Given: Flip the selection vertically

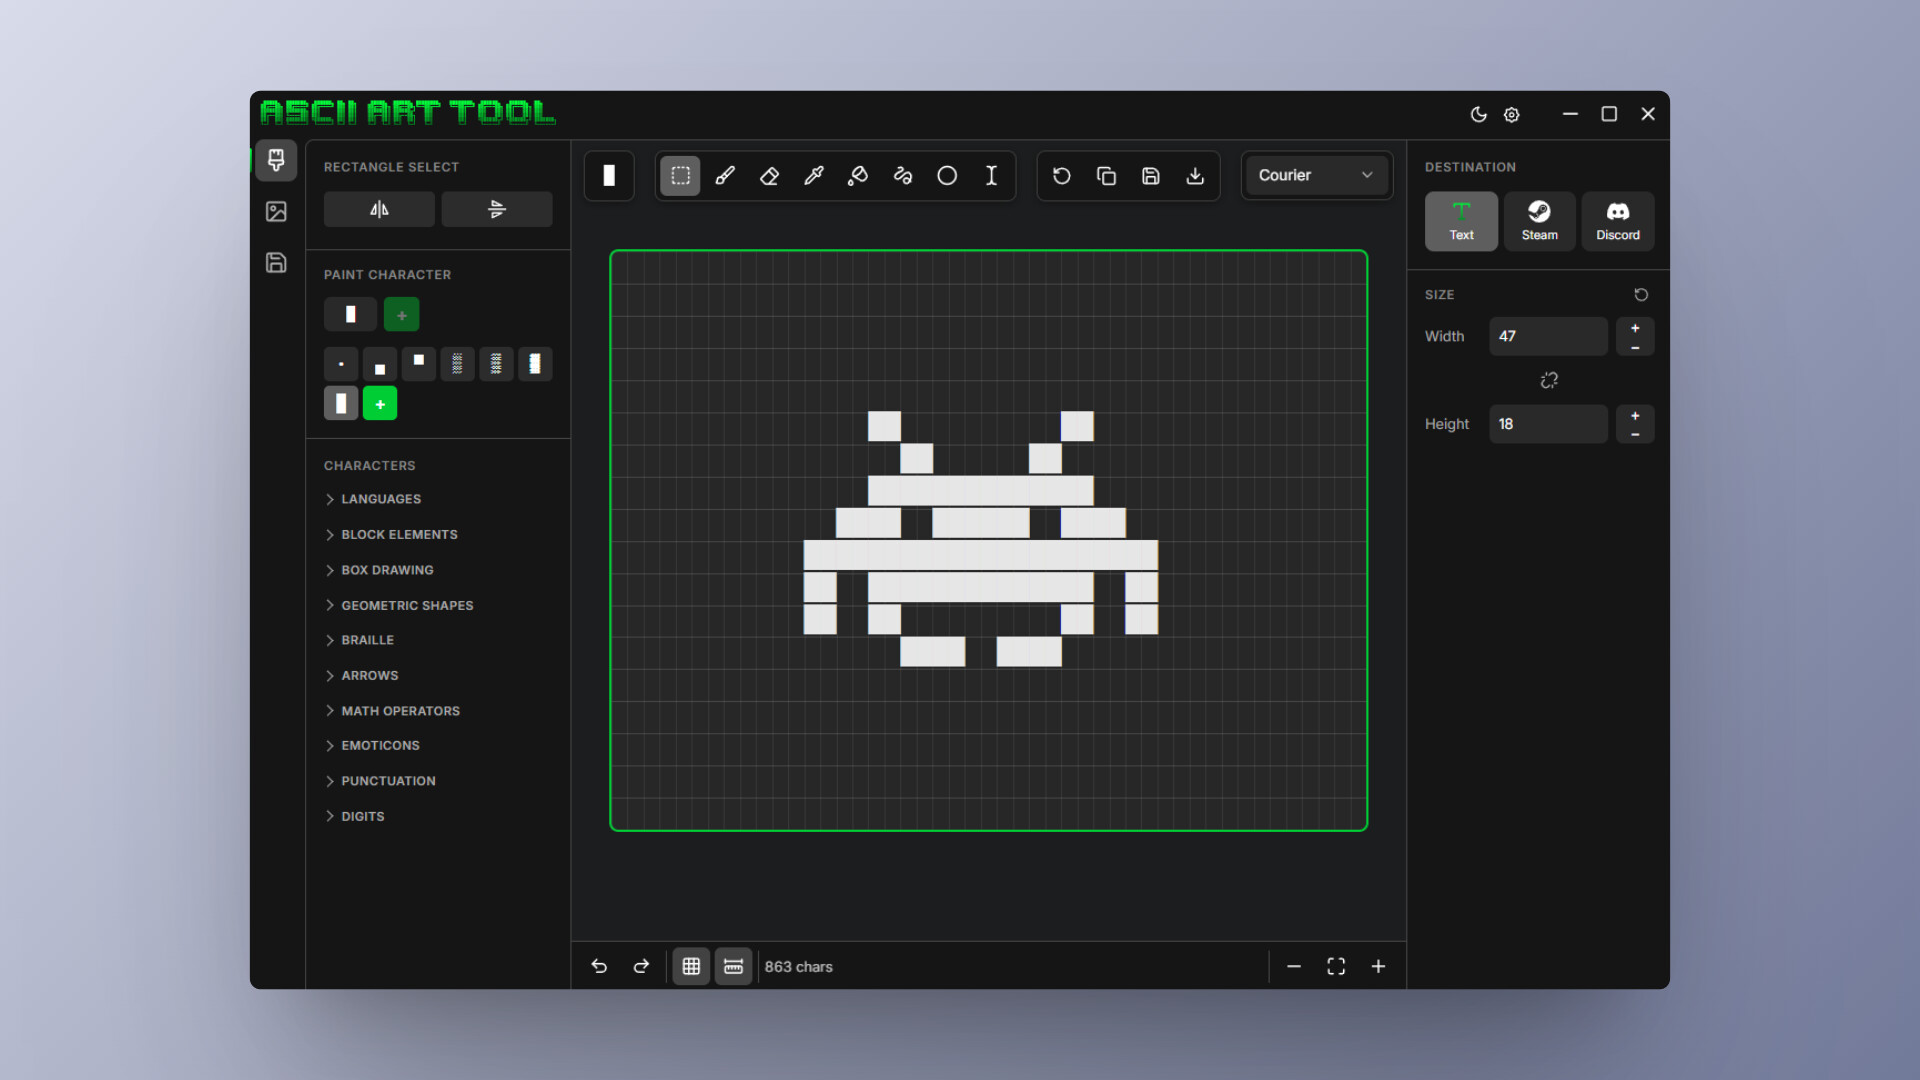Looking at the screenshot, I should coord(497,209).
